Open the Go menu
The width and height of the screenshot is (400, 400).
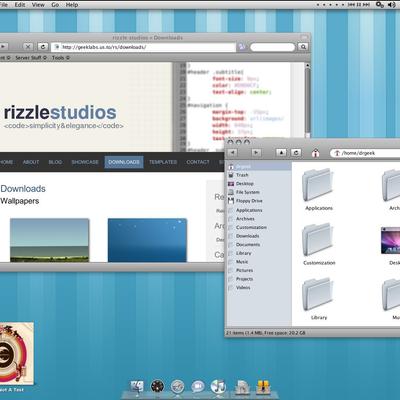(55, 5)
